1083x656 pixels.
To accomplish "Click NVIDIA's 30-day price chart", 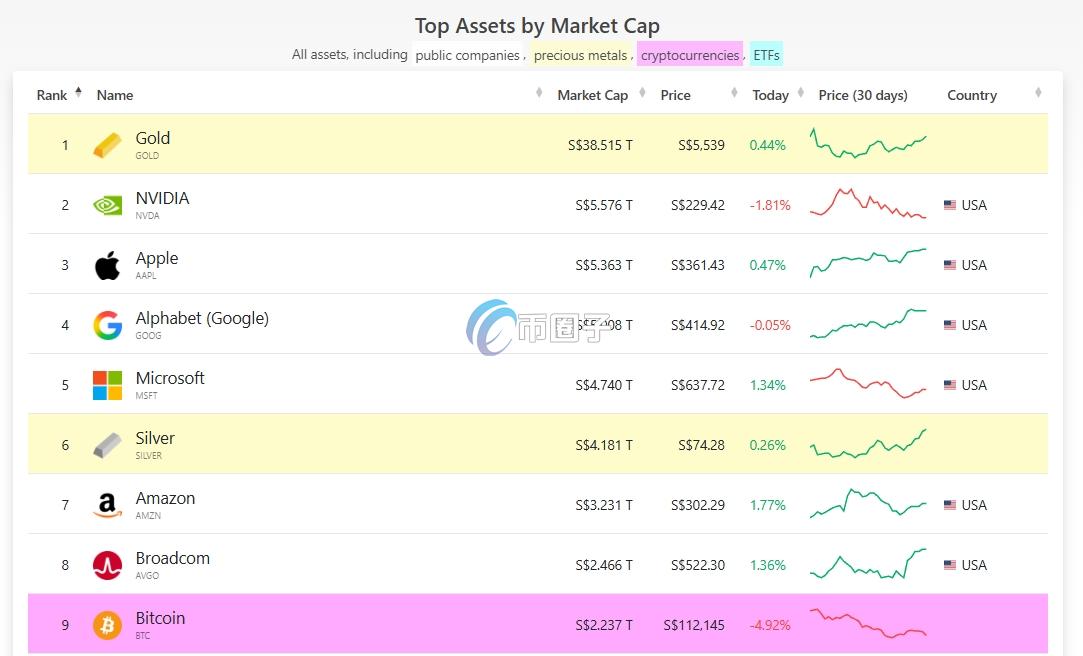I will 867,204.
